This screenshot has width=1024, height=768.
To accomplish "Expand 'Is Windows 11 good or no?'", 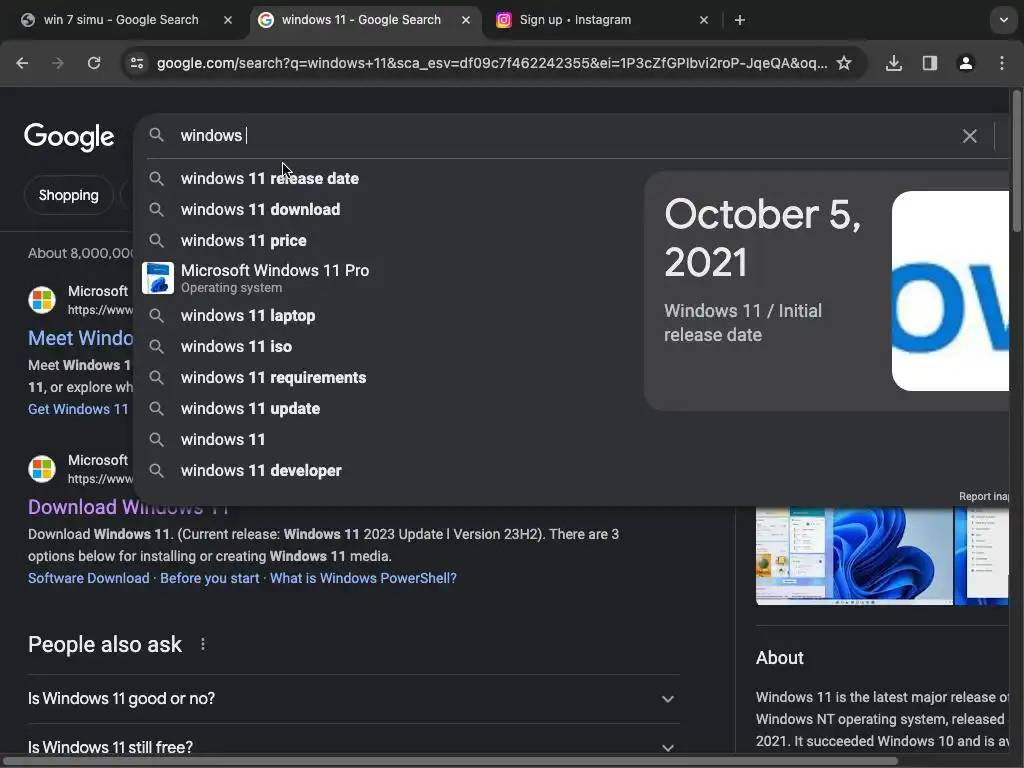I will pos(353,699).
